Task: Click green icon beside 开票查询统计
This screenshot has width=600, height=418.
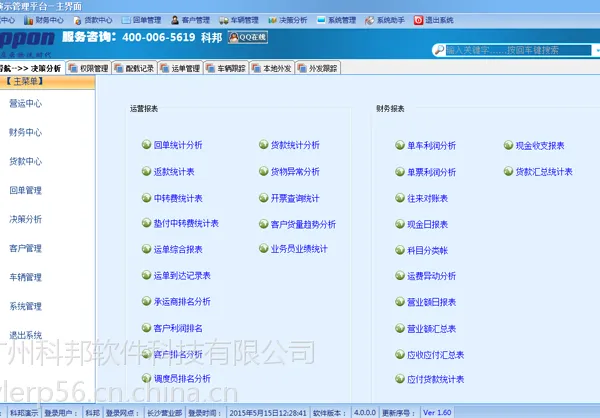Action: click(x=264, y=198)
